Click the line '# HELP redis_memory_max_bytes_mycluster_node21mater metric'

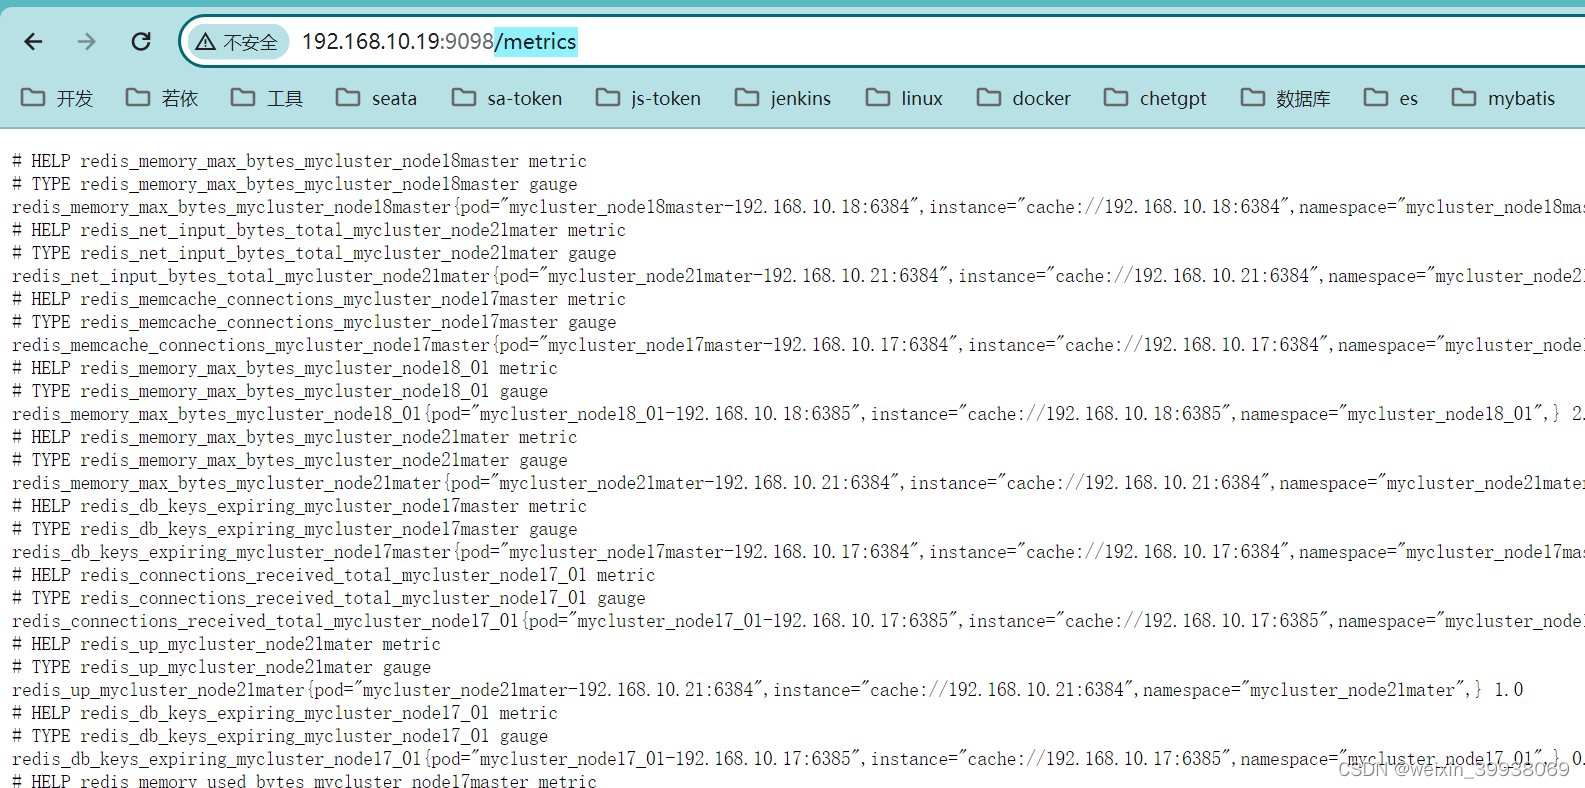[295, 437]
